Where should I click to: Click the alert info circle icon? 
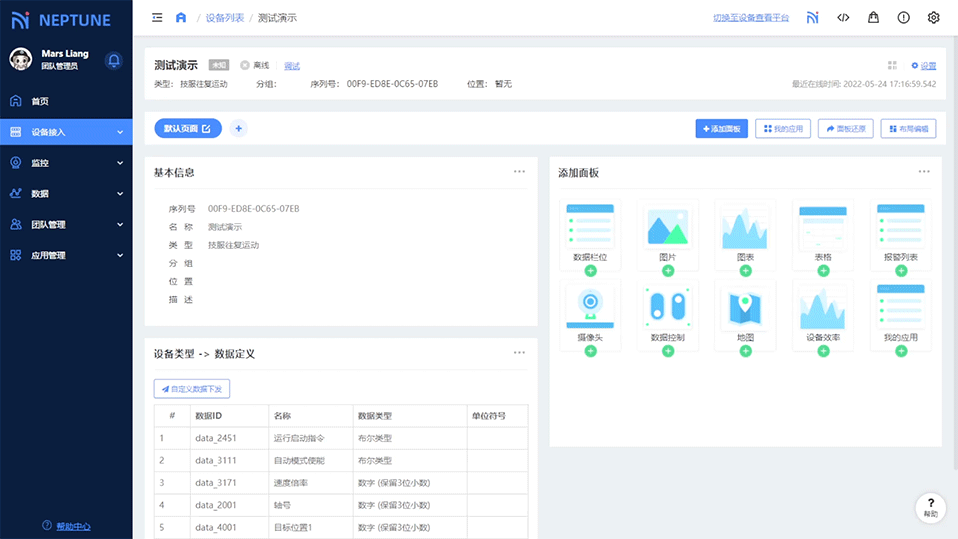point(903,18)
